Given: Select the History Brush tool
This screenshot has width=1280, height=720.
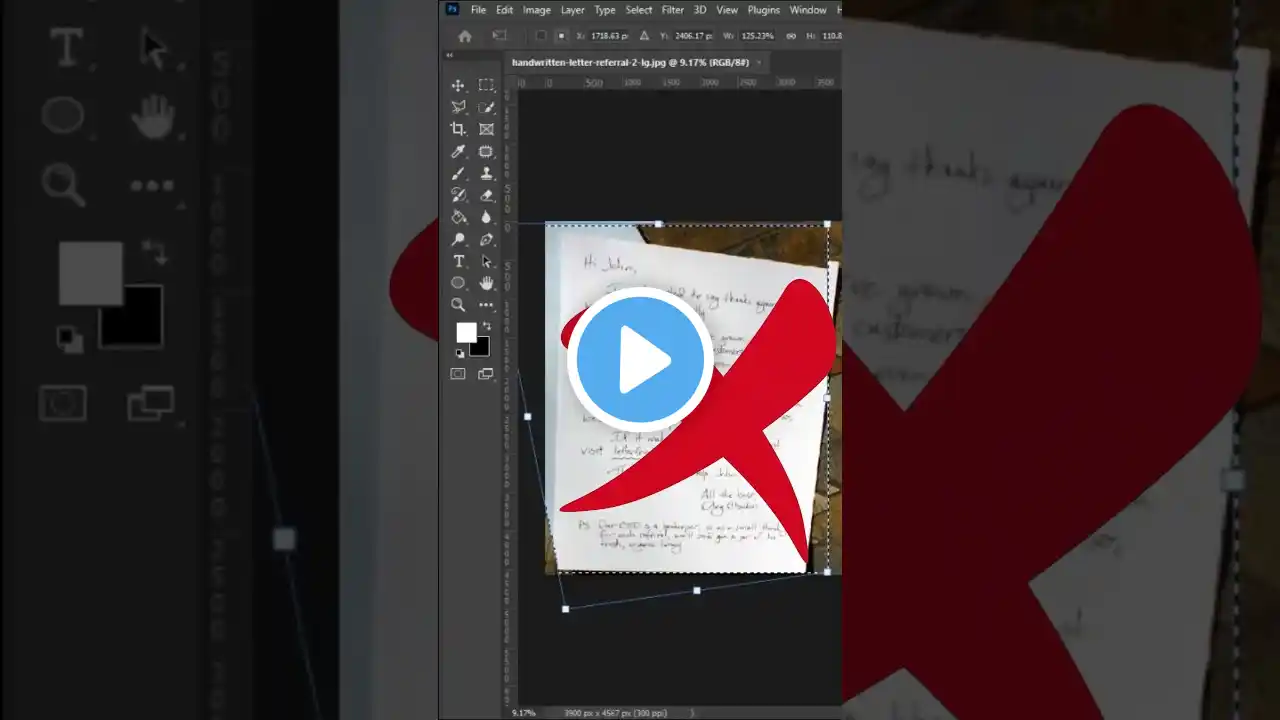Looking at the screenshot, I should point(458,195).
